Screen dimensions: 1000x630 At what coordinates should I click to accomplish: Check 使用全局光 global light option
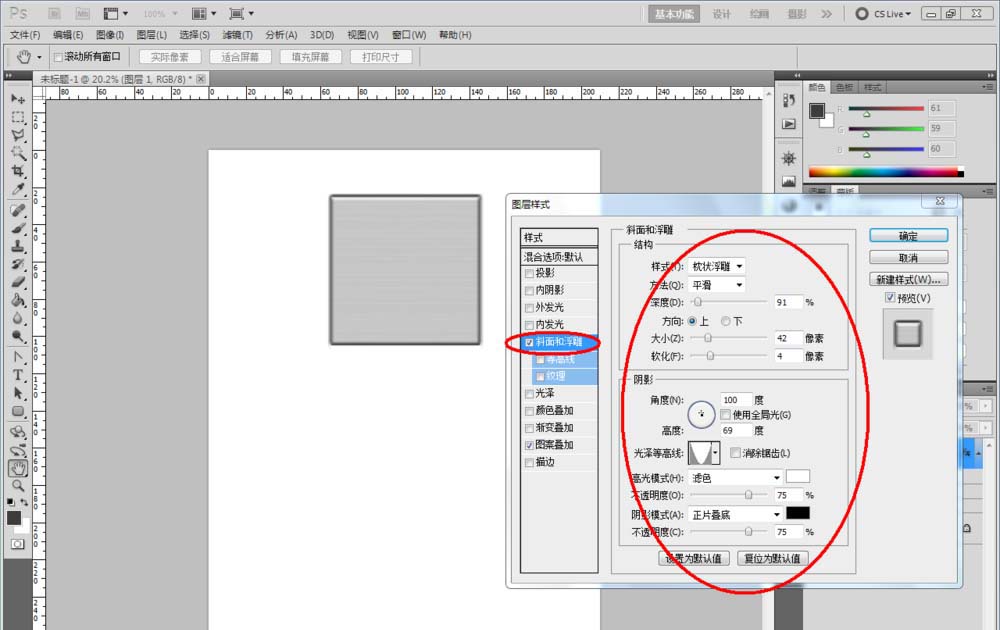tap(726, 415)
